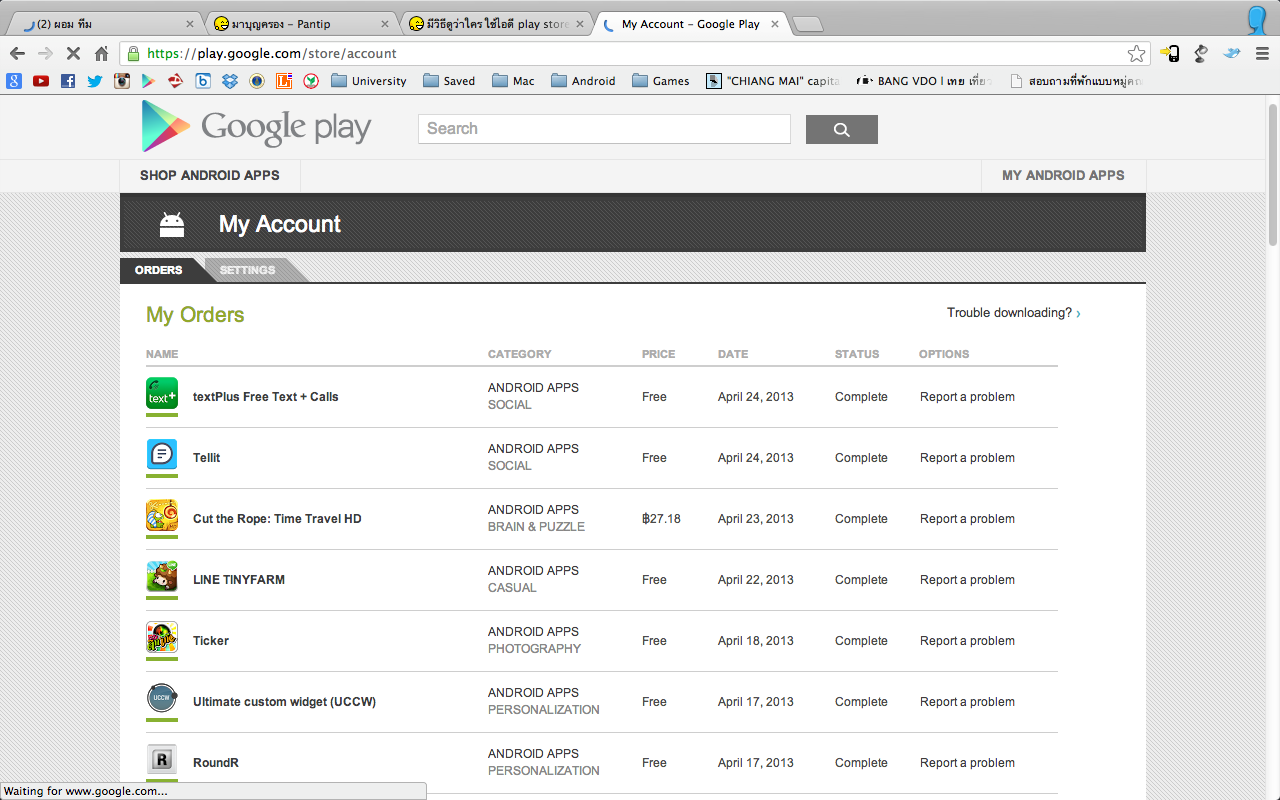The height and width of the screenshot is (800, 1280).
Task: Open the textPlus app icon
Action: (162, 394)
